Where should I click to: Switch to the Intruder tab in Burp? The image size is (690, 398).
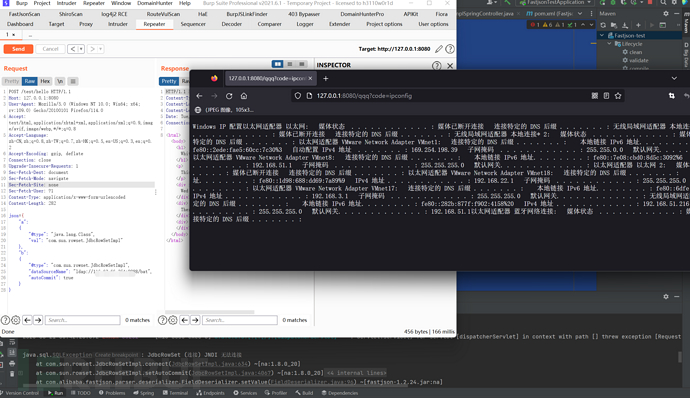[118, 24]
